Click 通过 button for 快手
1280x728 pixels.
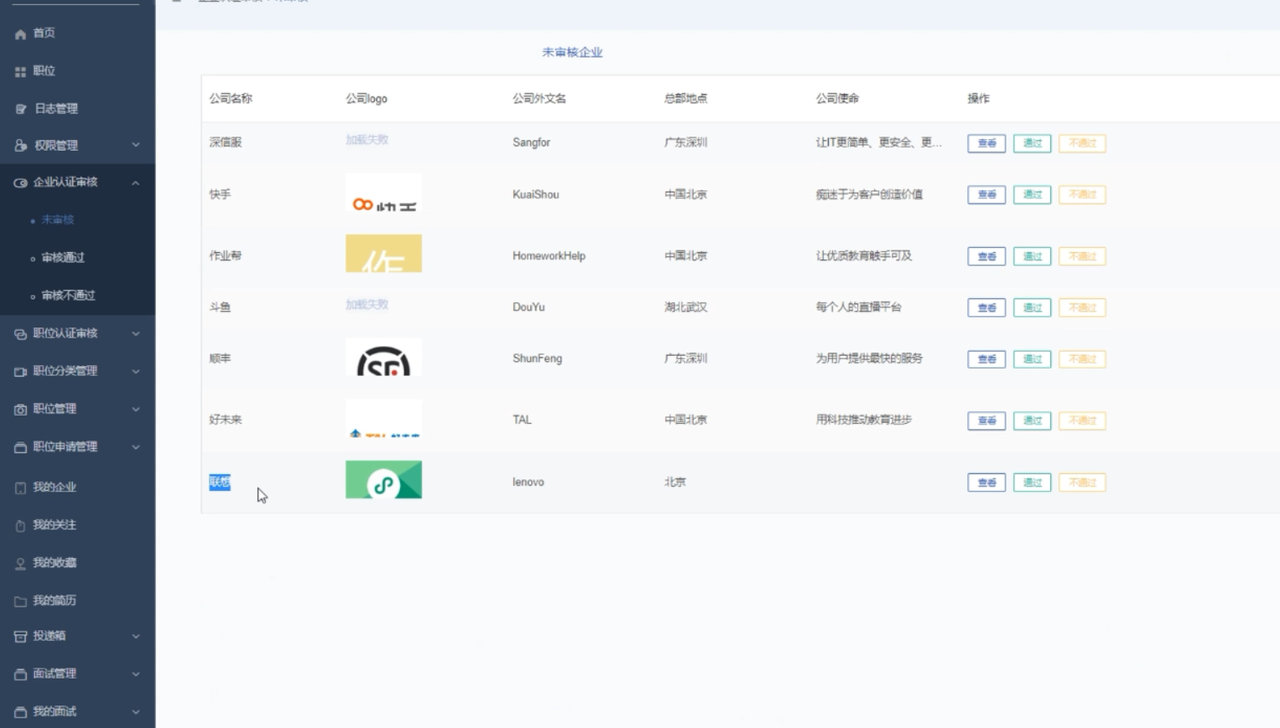[1032, 195]
